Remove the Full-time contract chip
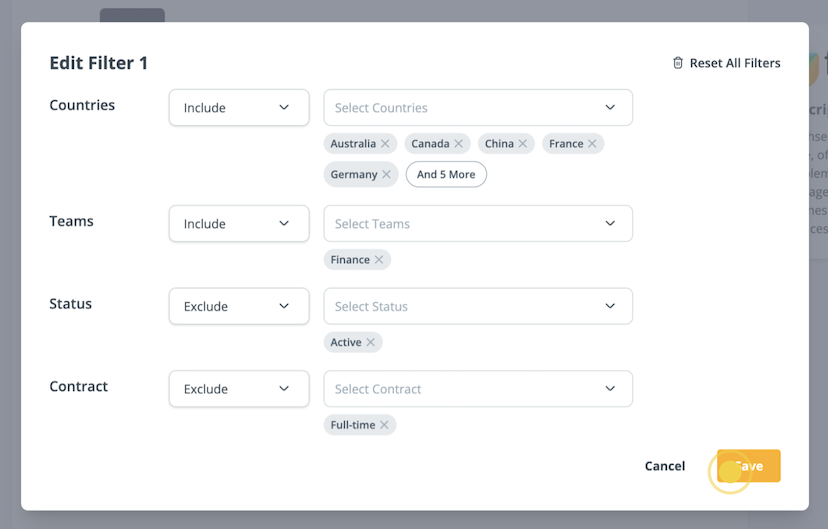The height and width of the screenshot is (529, 828). [x=384, y=426]
